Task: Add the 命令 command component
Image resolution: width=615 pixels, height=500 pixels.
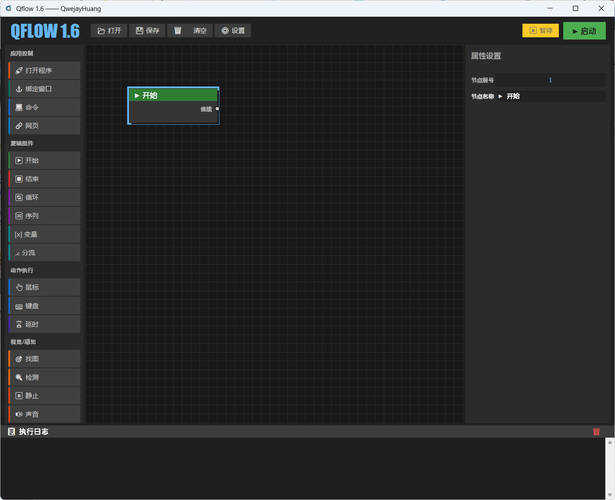Action: click(x=44, y=107)
